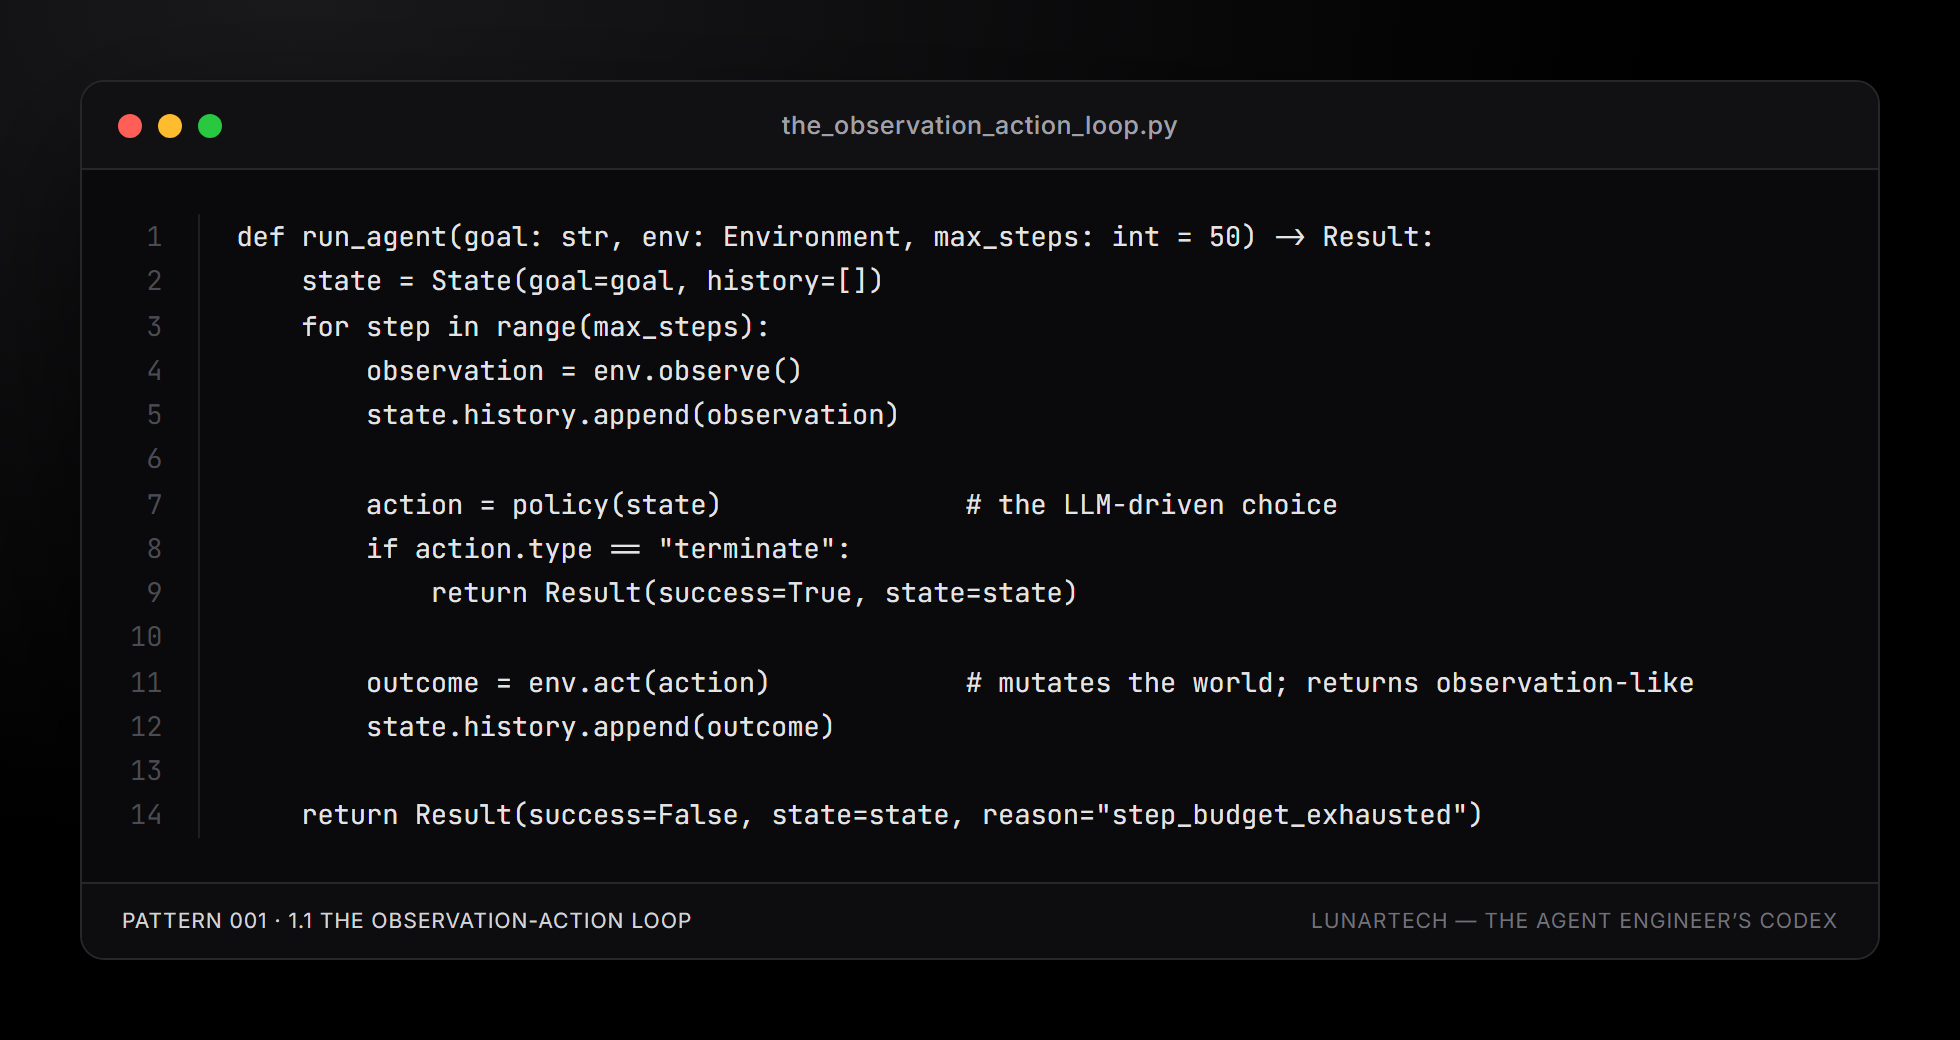This screenshot has width=1960, height=1040.
Task: Click the comment '# mutates the world; returns observation-like'
Action: (1329, 683)
